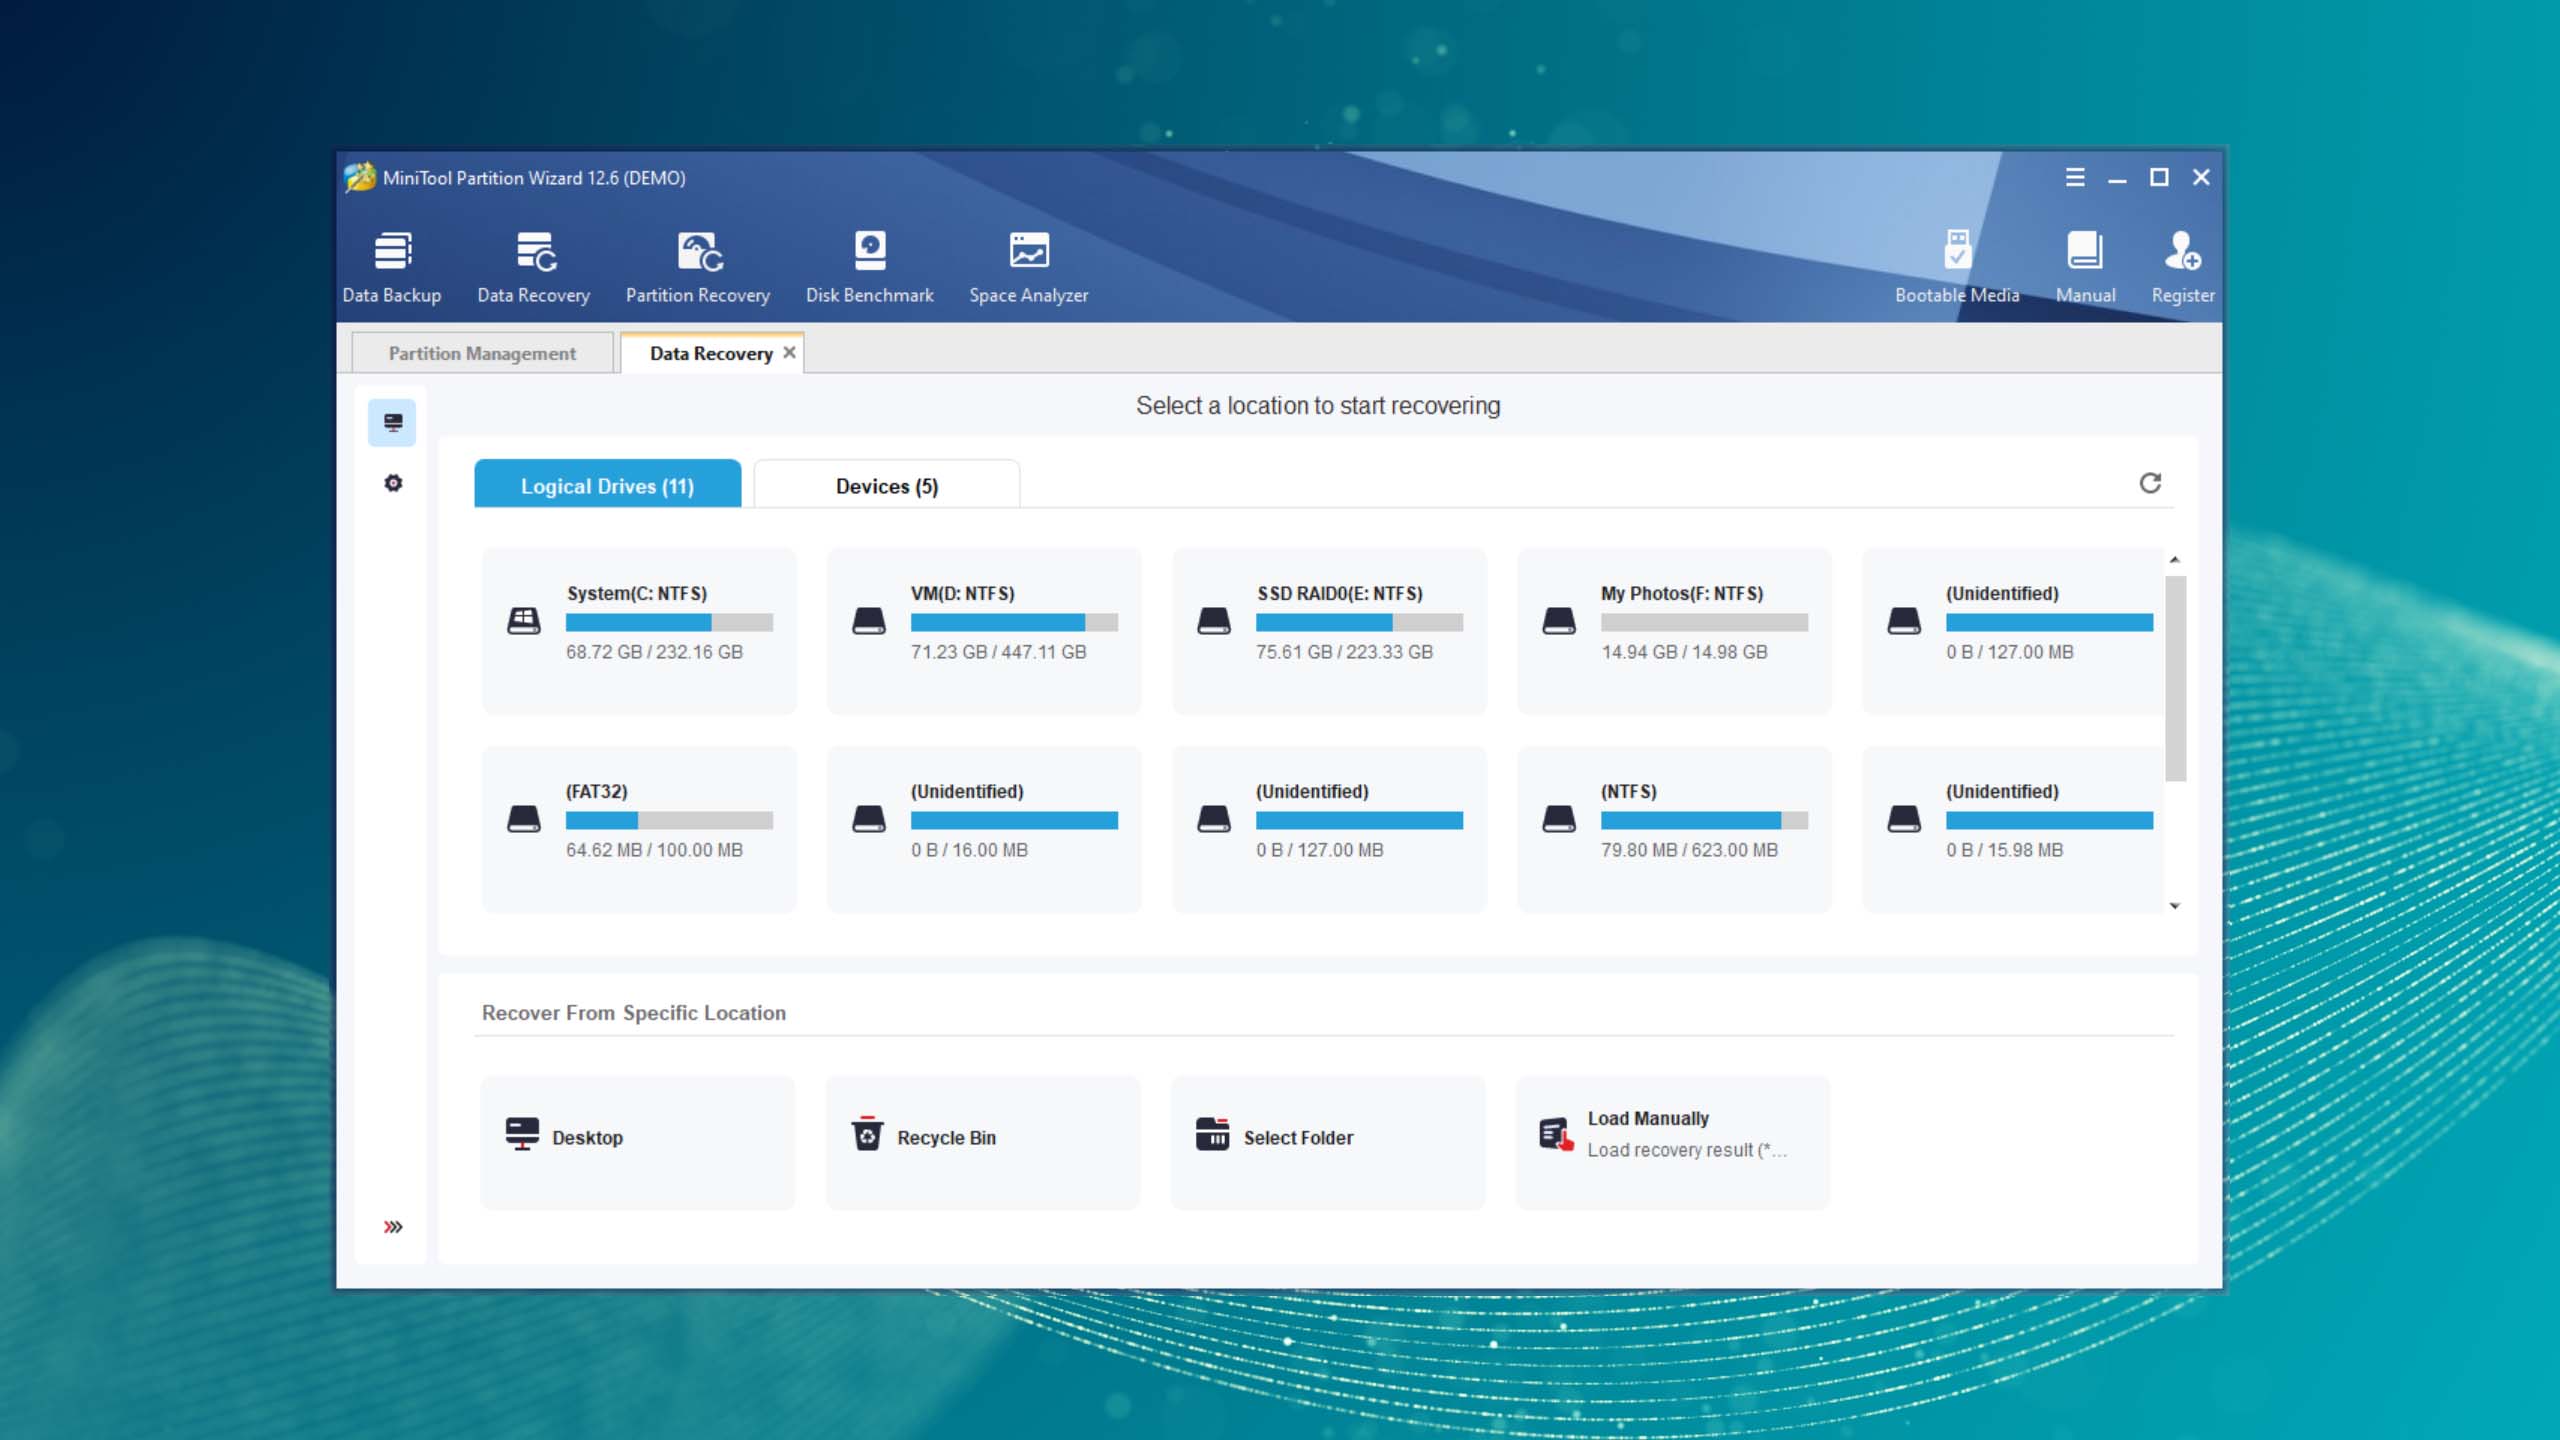The width and height of the screenshot is (2560, 1440).
Task: Click the MiniTool app logo in title bar
Action: (360, 177)
